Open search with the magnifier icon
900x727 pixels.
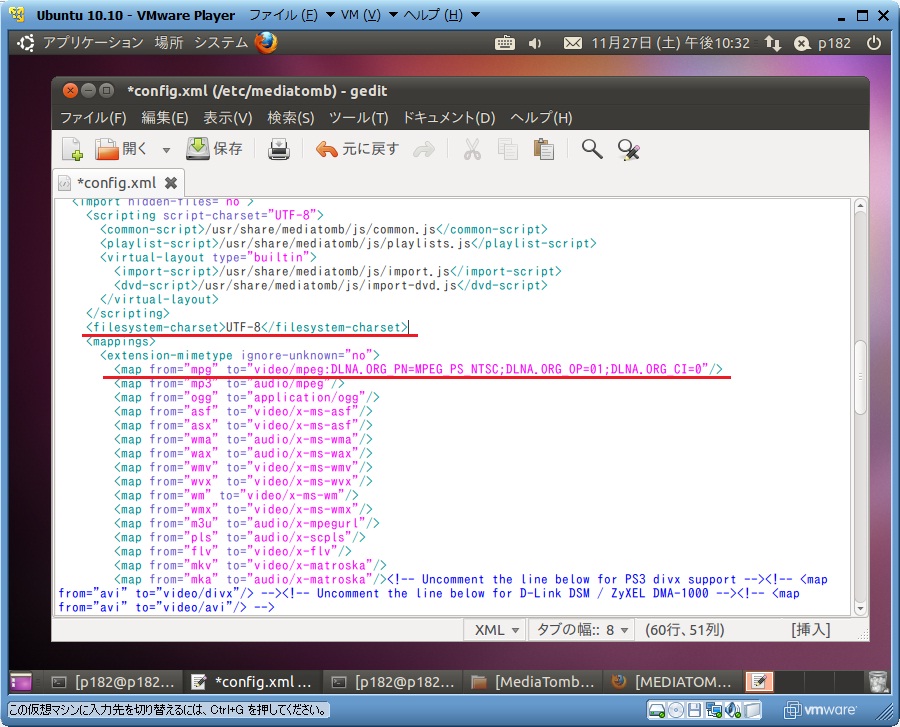592,149
